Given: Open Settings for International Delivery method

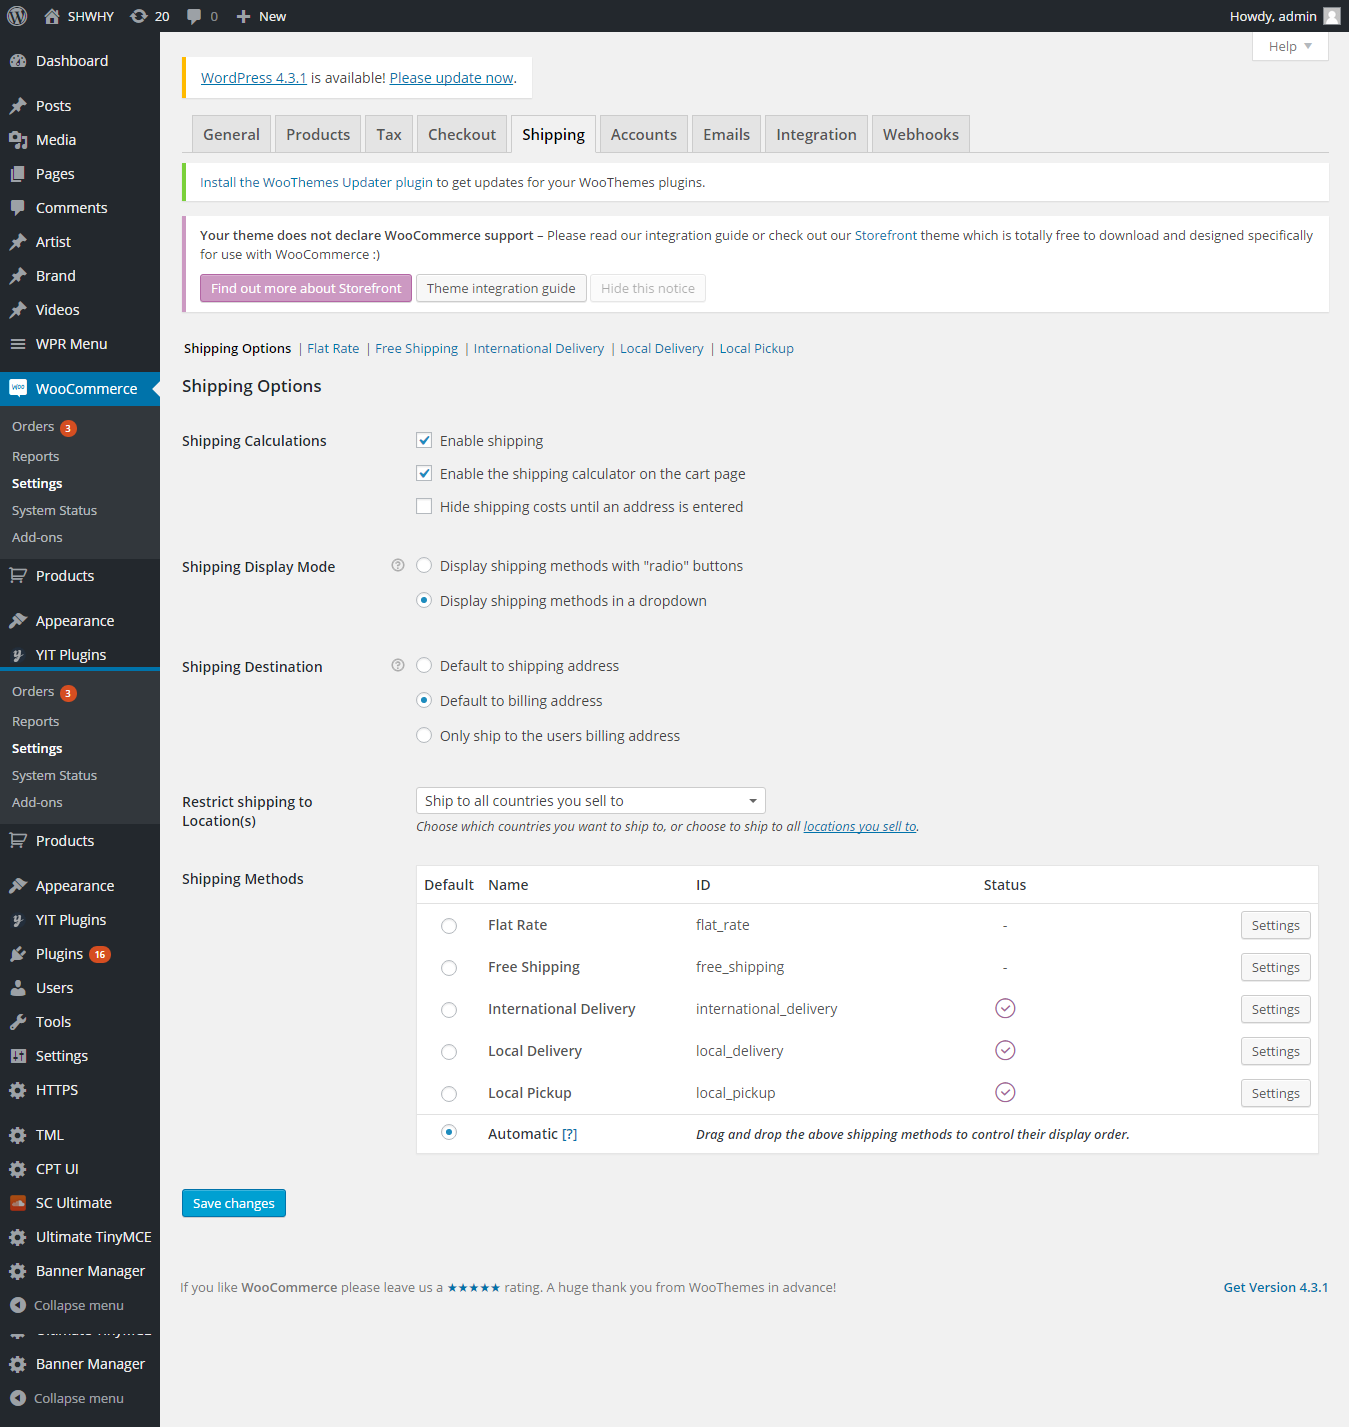Looking at the screenshot, I should [x=1275, y=1009].
